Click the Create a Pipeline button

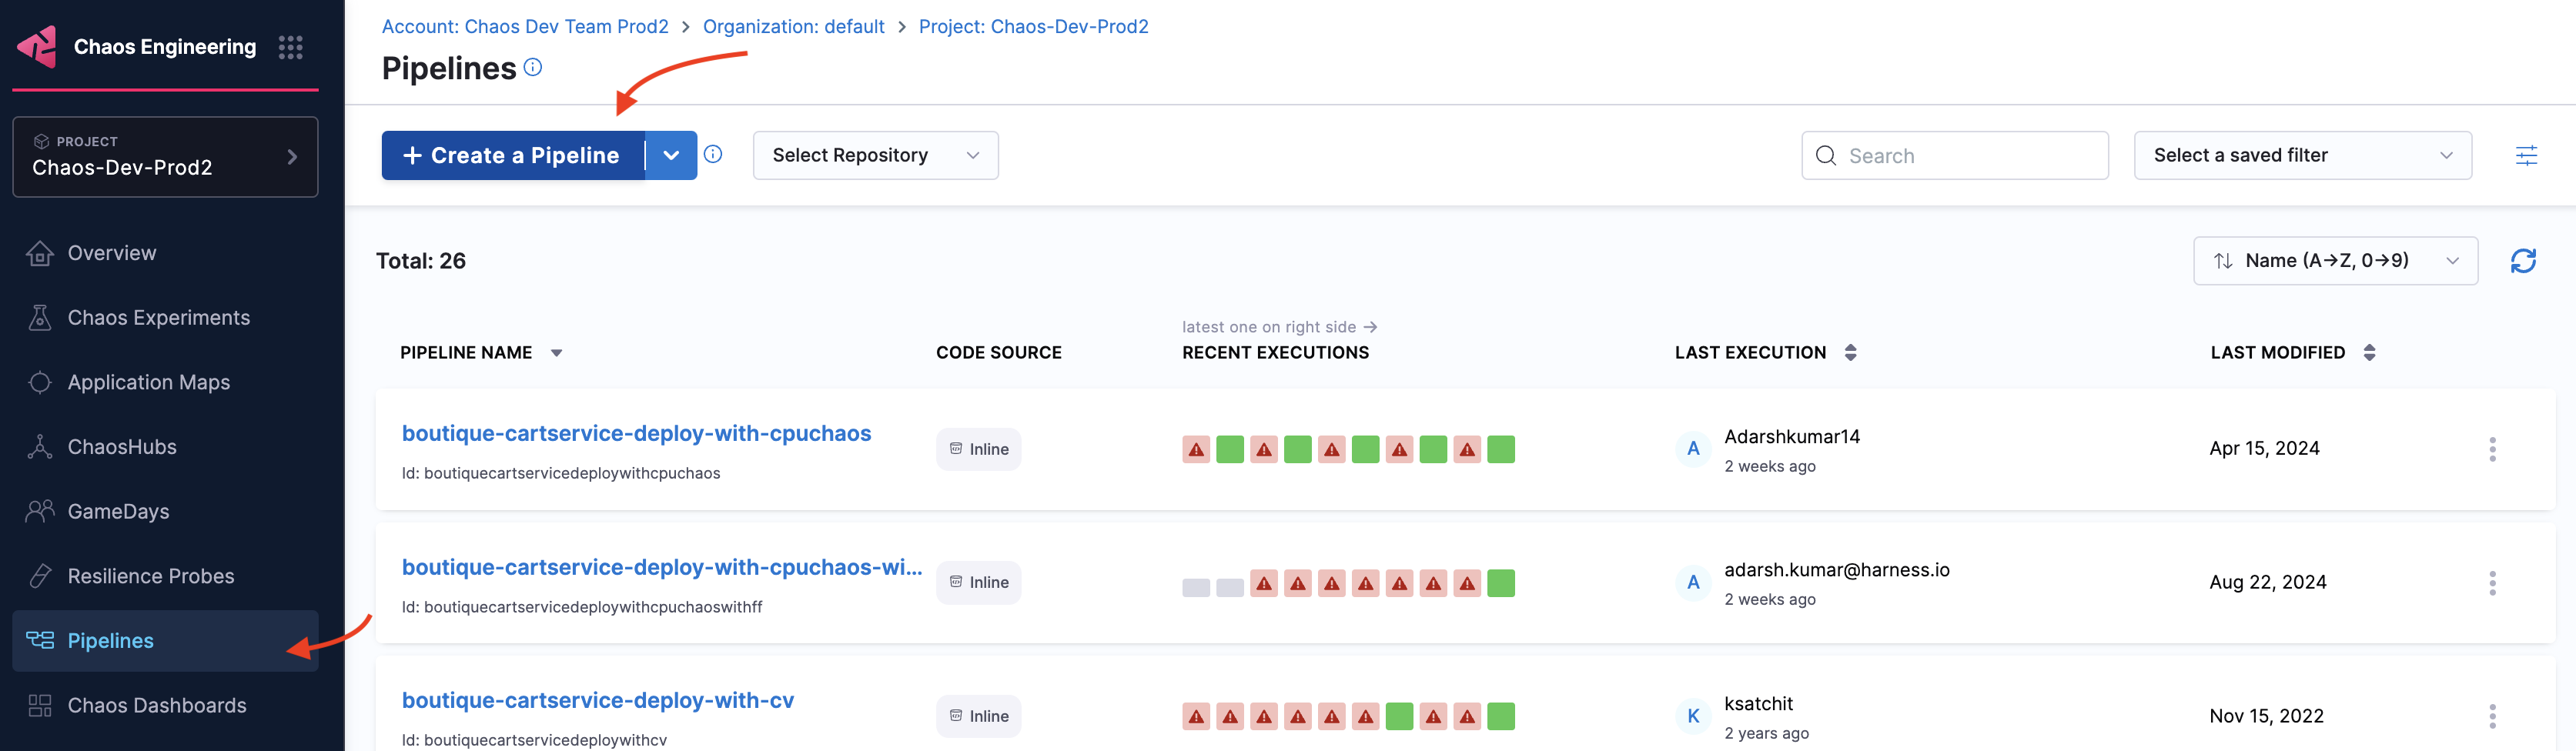[512, 155]
